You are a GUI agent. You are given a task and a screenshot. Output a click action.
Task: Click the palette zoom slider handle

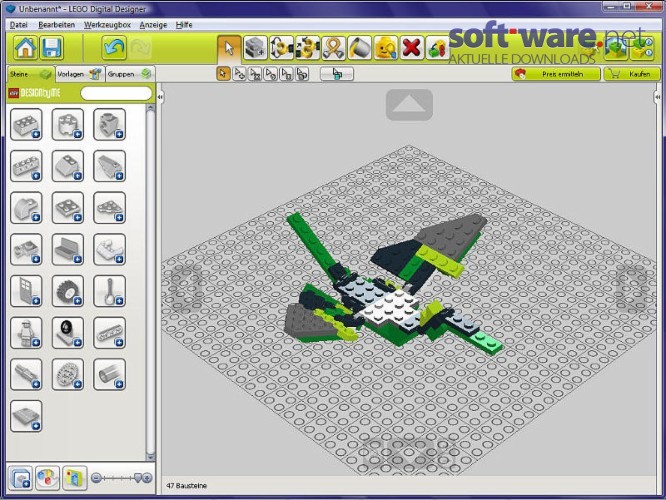coord(138,478)
